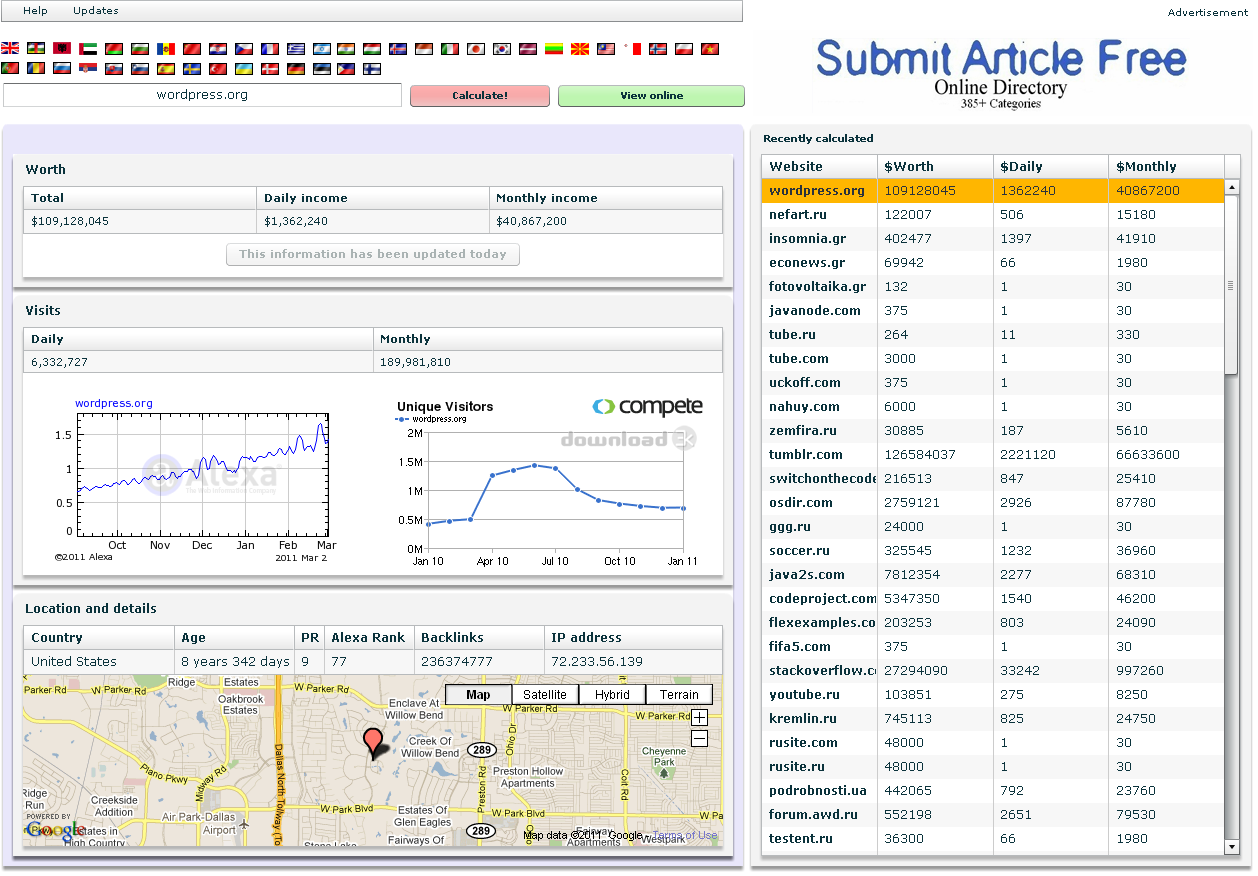Select the United Arab Emirates flag

88,48
